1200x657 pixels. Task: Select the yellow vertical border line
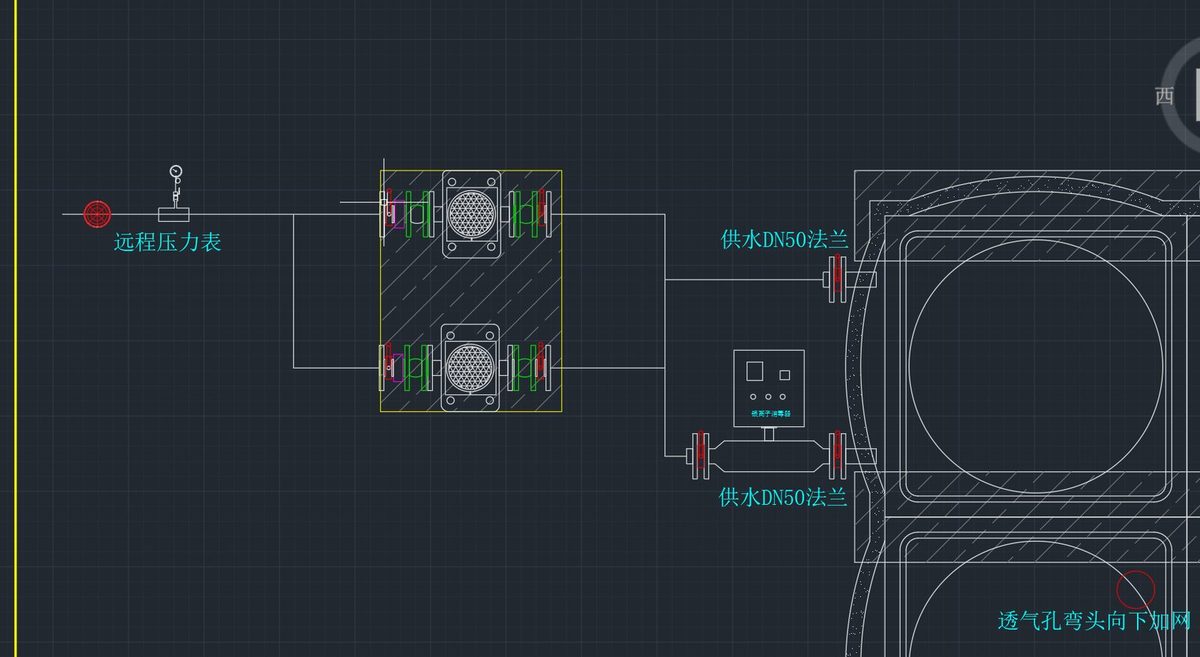pos(16,328)
